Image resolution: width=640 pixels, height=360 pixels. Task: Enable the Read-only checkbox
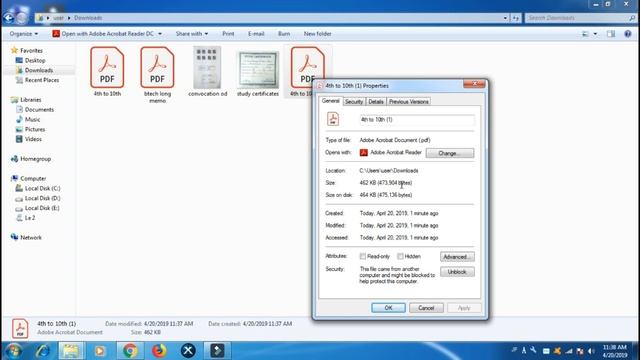362,256
